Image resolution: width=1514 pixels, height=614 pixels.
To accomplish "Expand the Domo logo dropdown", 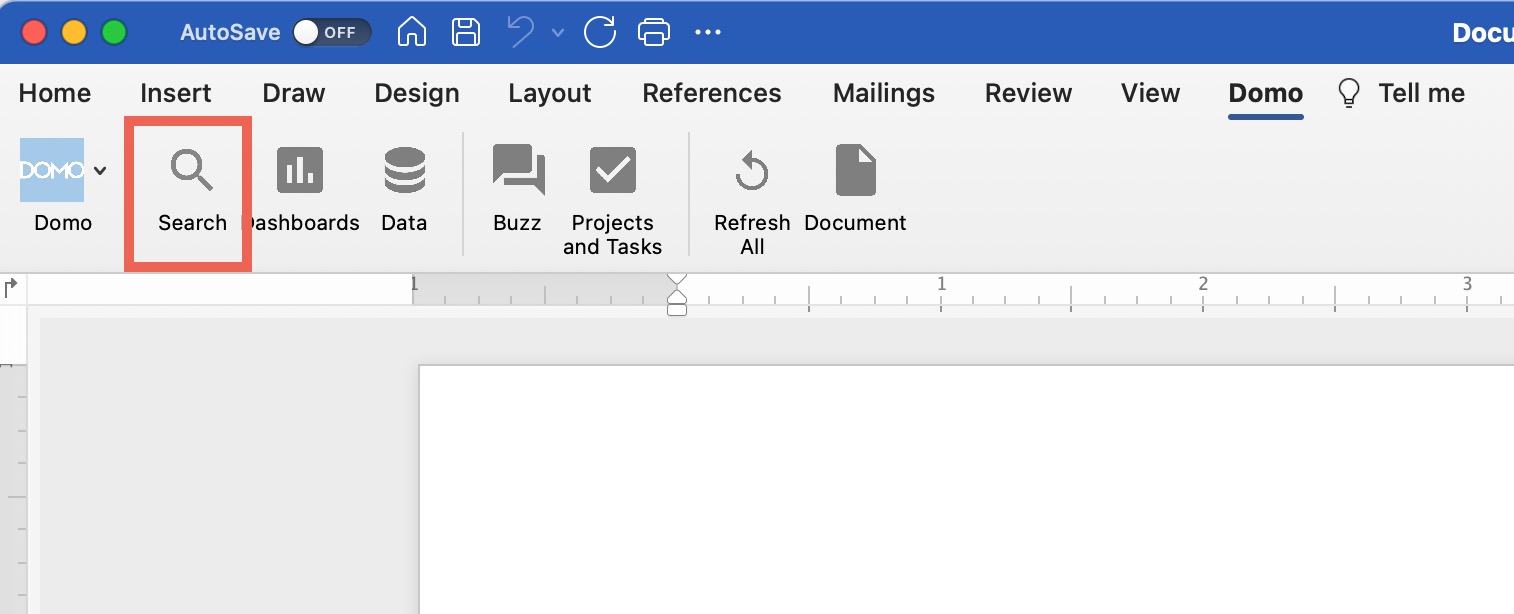I will pyautogui.click(x=100, y=170).
